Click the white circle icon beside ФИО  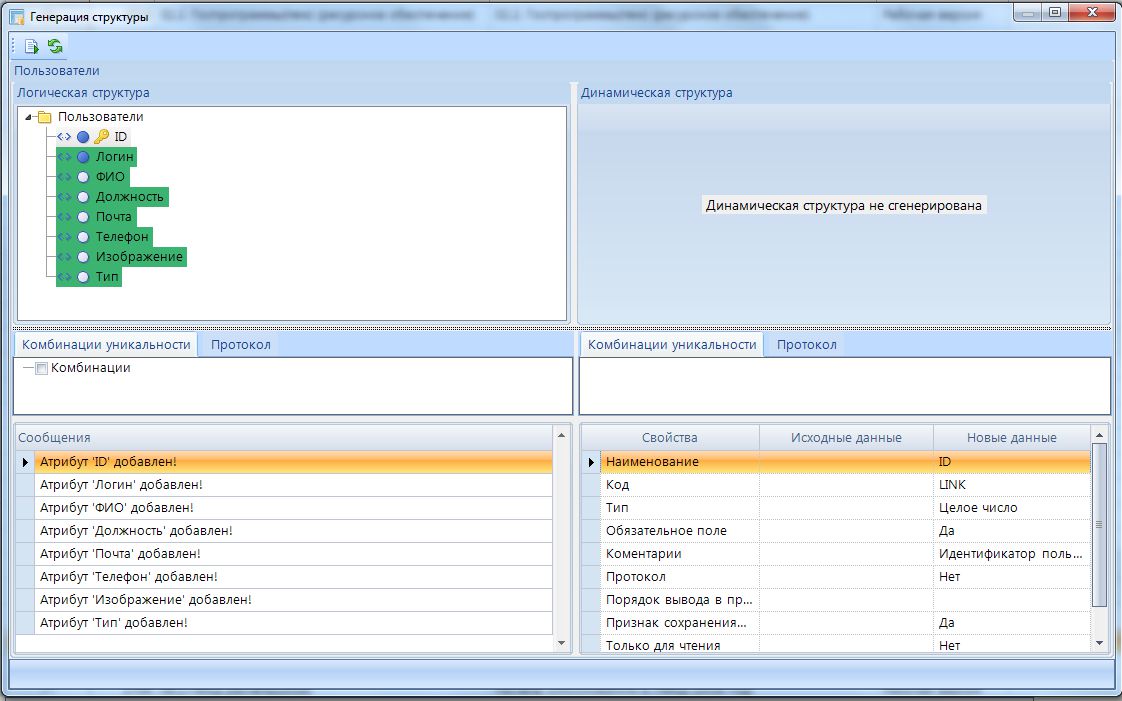83,177
